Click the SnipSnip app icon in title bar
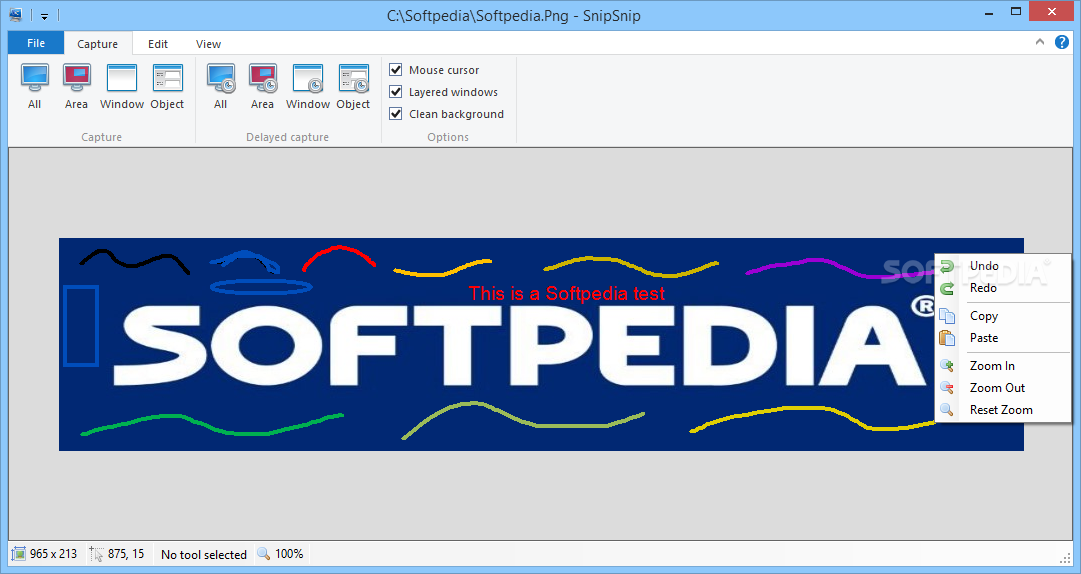This screenshot has width=1081, height=574. coord(15,14)
